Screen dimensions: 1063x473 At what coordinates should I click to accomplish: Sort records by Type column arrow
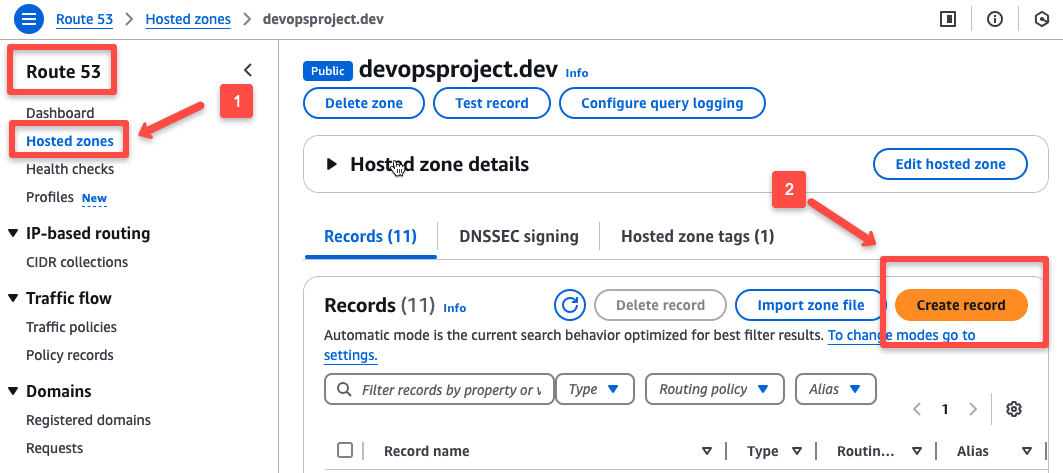coord(797,451)
